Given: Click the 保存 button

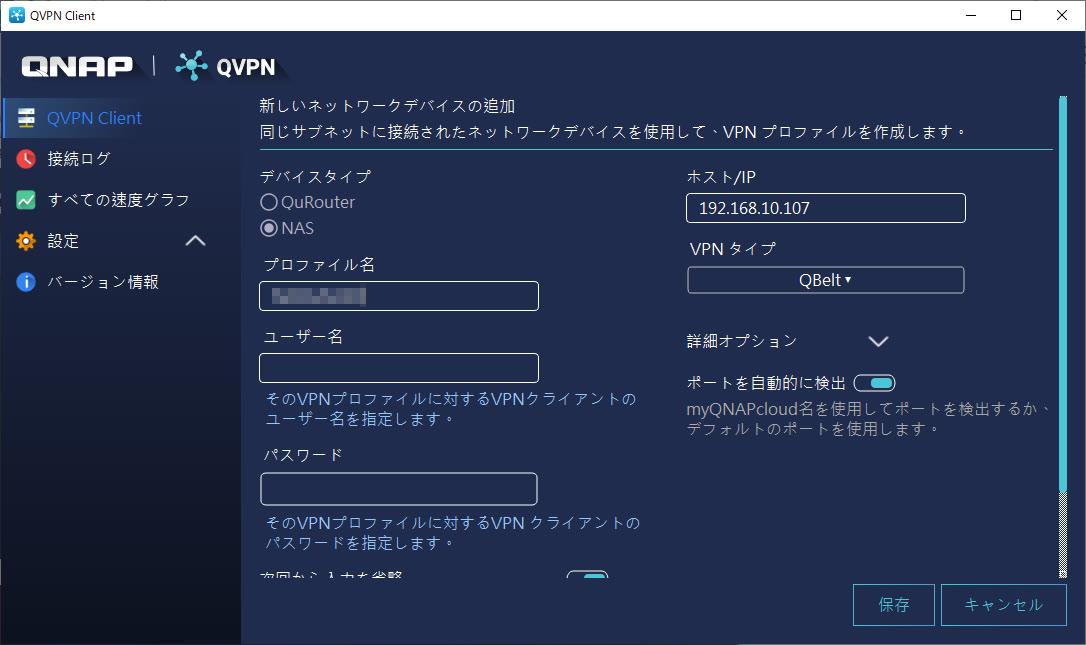Looking at the screenshot, I should 893,605.
